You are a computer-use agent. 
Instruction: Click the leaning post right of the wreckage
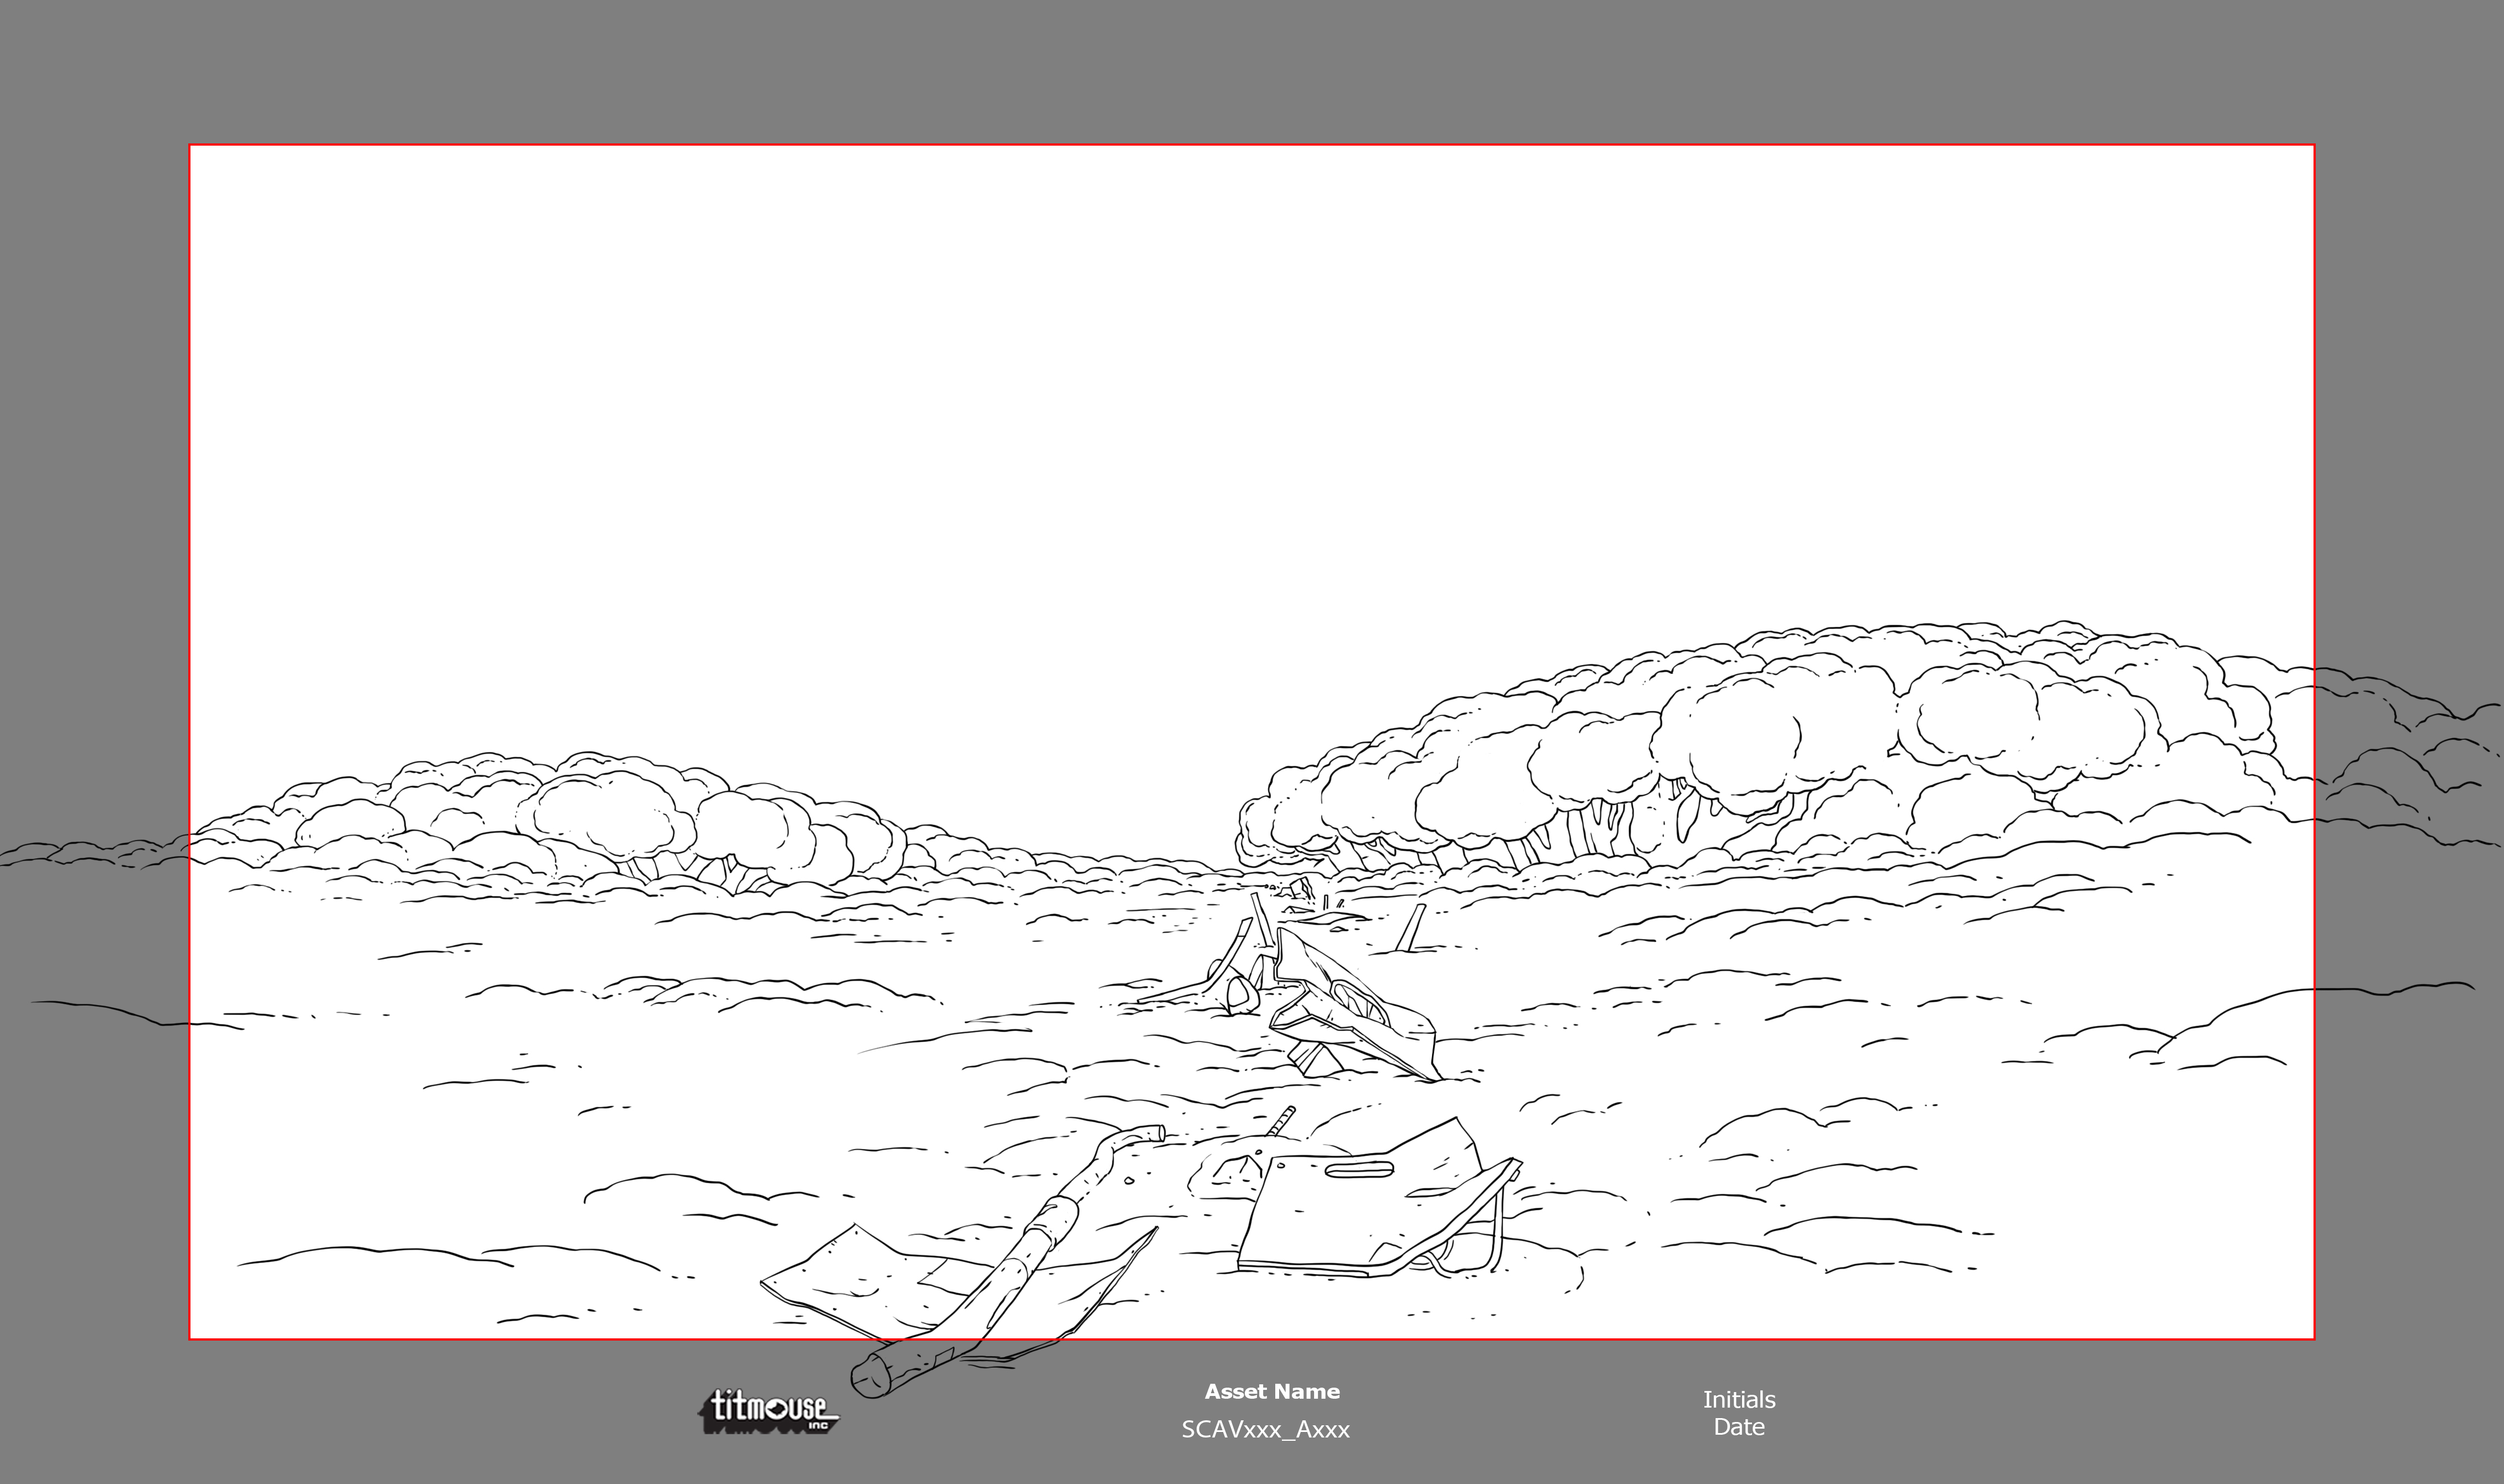point(1413,926)
